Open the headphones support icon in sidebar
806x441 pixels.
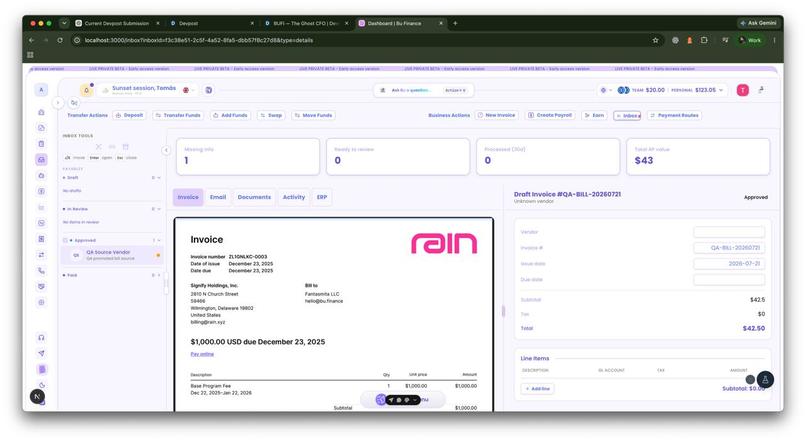(x=41, y=337)
